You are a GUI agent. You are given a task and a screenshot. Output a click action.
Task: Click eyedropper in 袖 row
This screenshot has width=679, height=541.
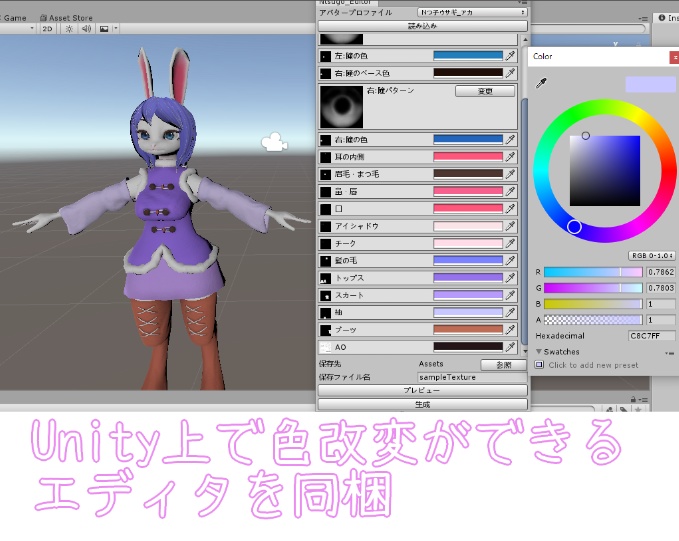(x=511, y=312)
